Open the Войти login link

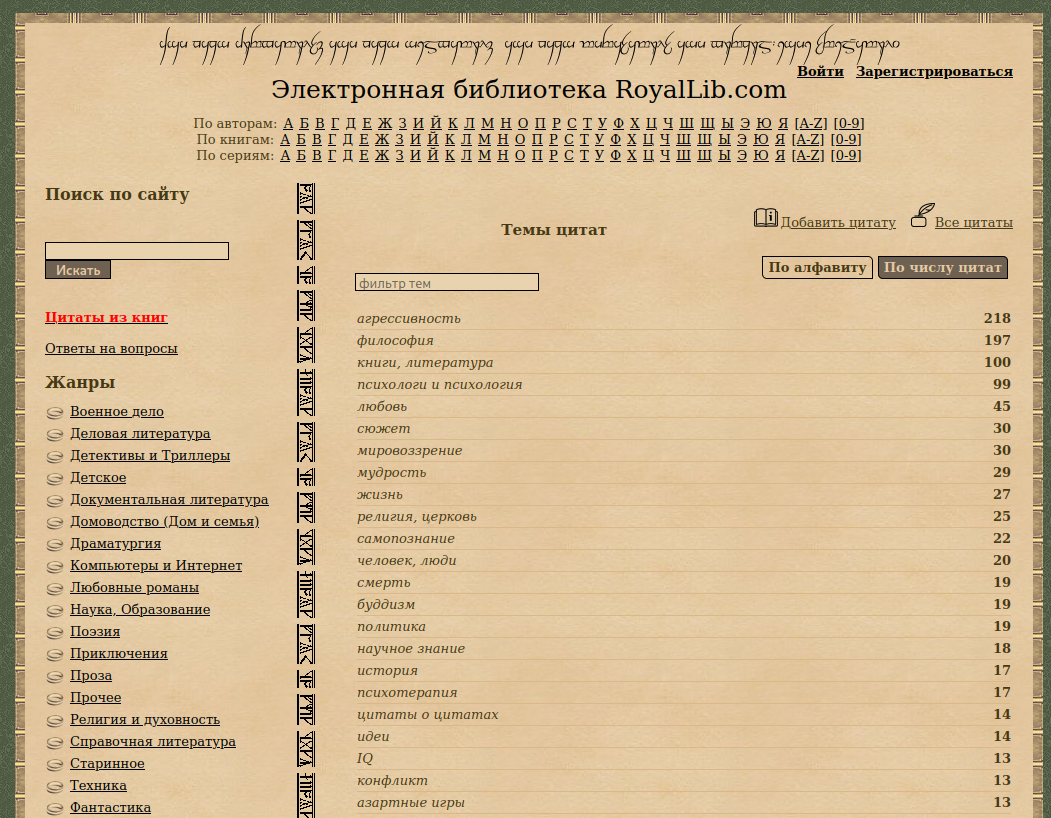tap(820, 72)
